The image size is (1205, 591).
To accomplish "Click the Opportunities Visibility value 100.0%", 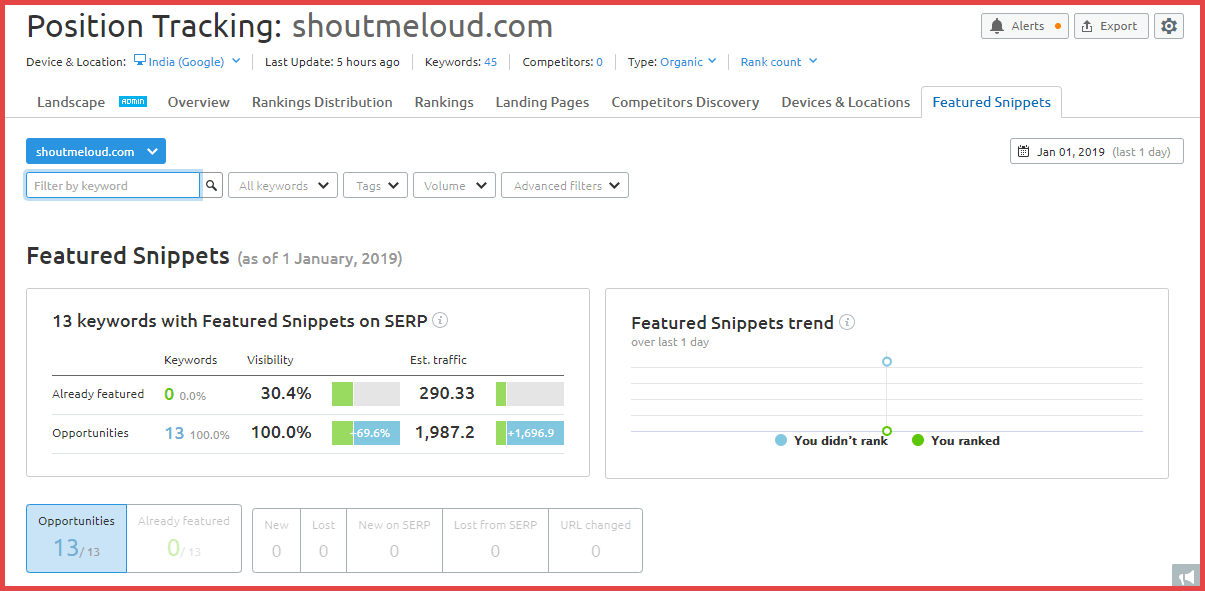I will (x=281, y=433).
